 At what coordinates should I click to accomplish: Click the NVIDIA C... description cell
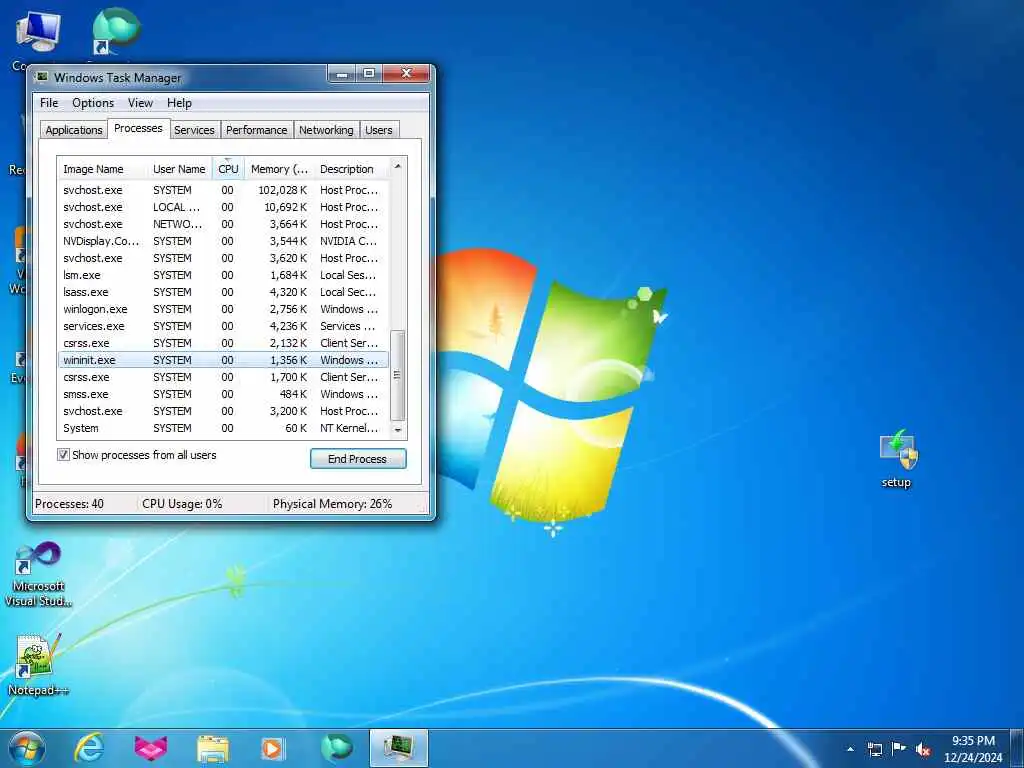point(348,241)
